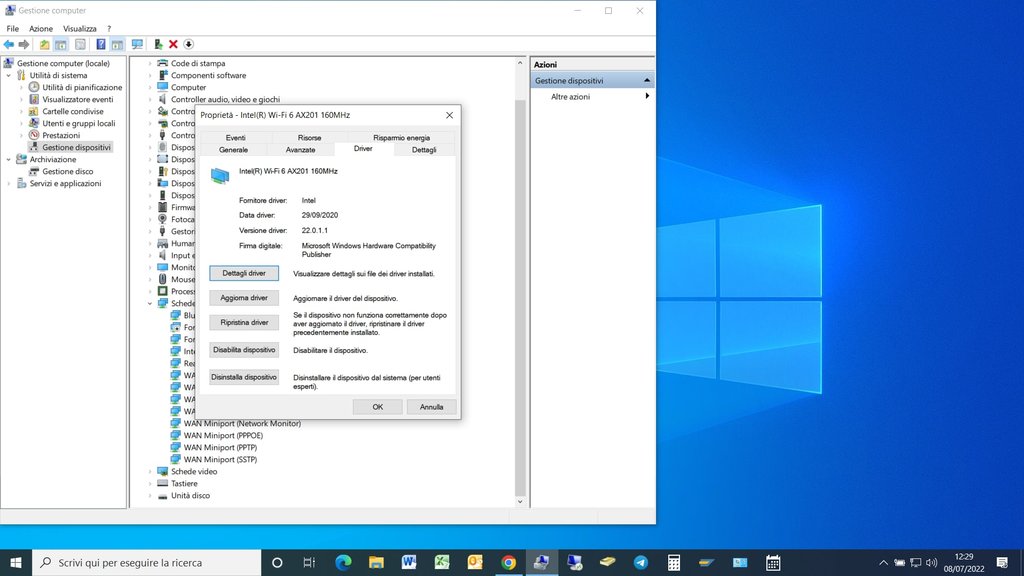This screenshot has height=576, width=1024.
Task: Click the Windows search box
Action: pyautogui.click(x=146, y=562)
